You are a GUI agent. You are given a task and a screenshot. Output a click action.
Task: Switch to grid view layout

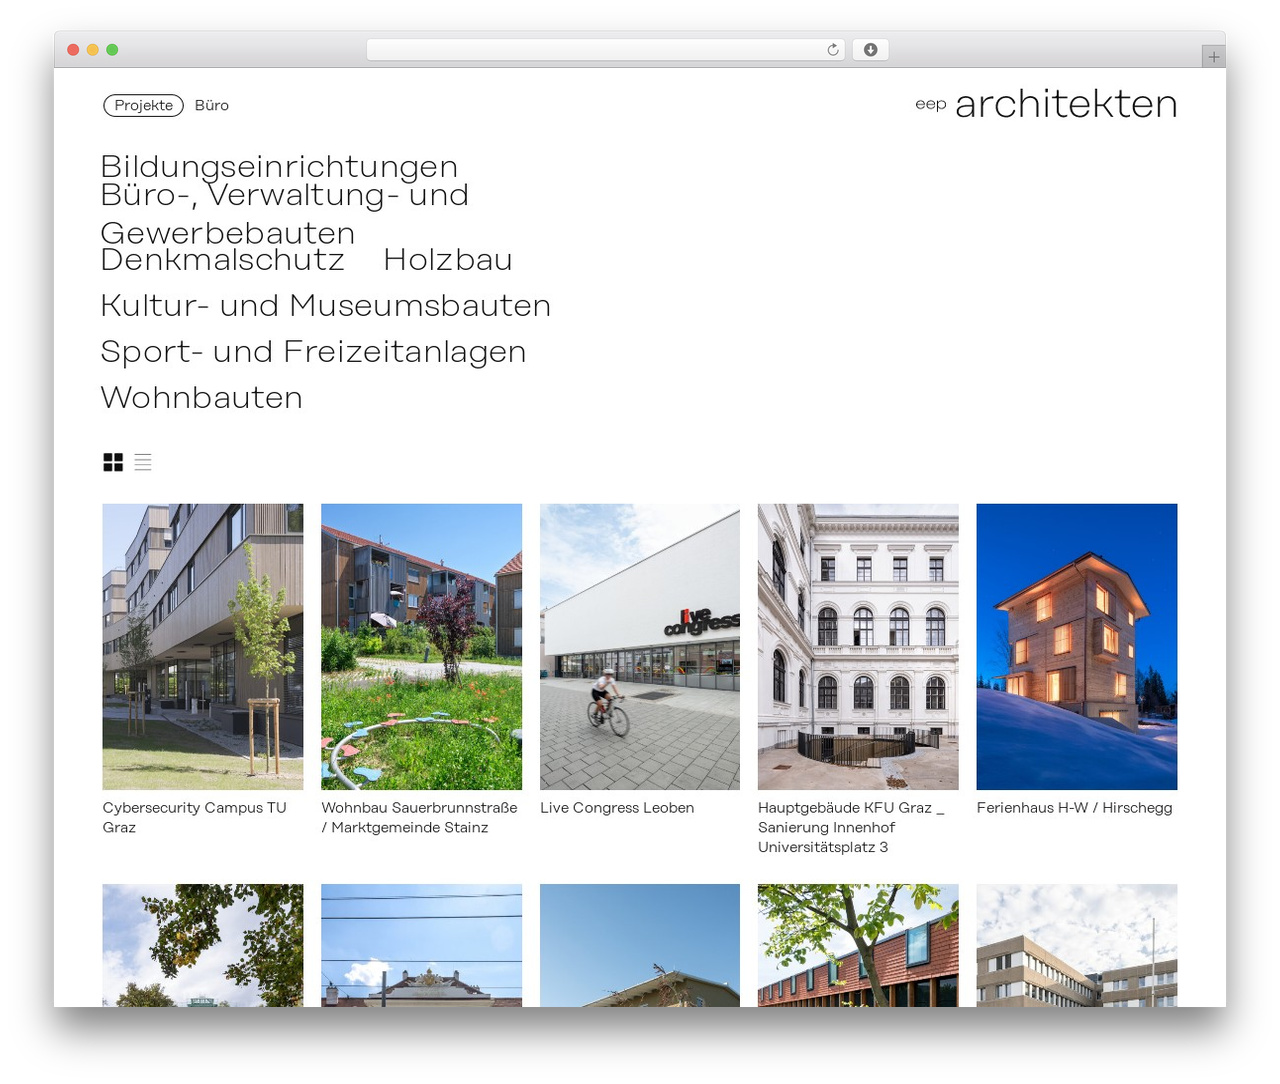click(113, 462)
